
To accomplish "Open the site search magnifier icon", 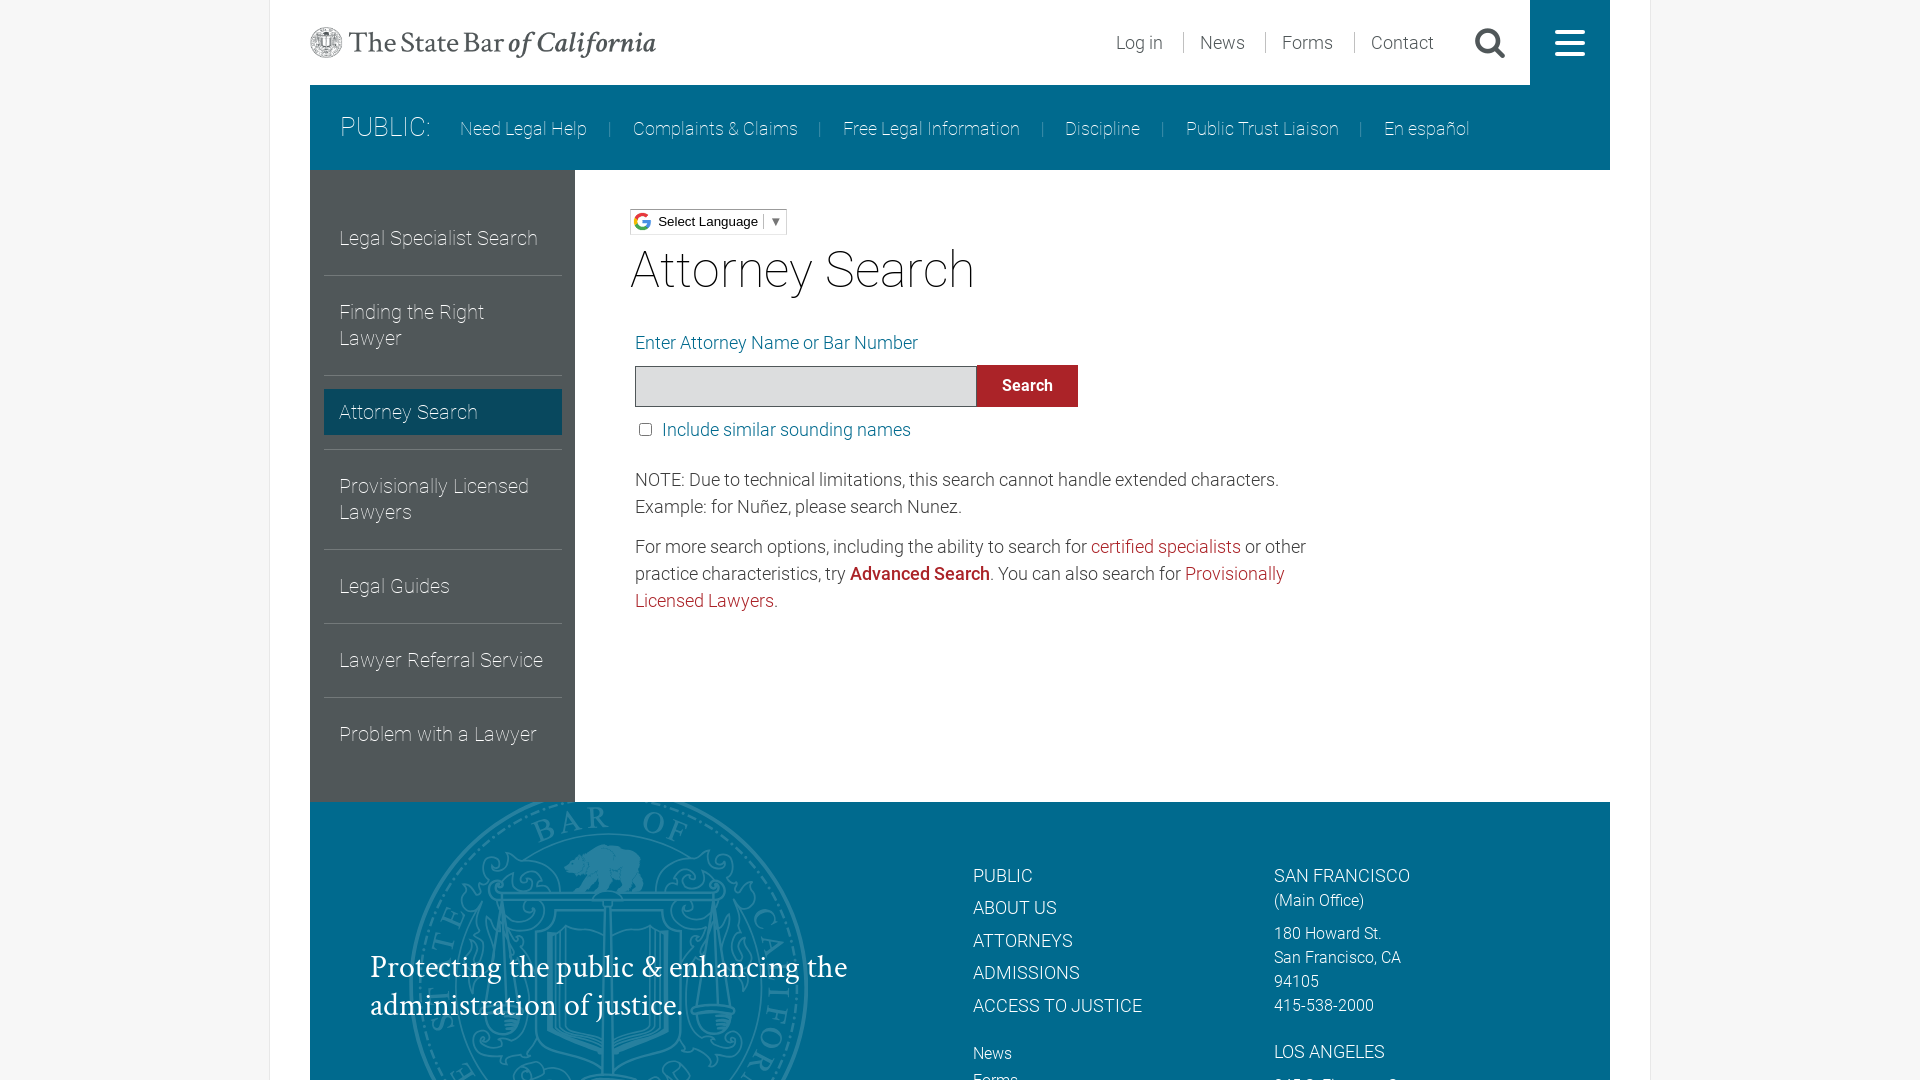I will [x=1489, y=43].
